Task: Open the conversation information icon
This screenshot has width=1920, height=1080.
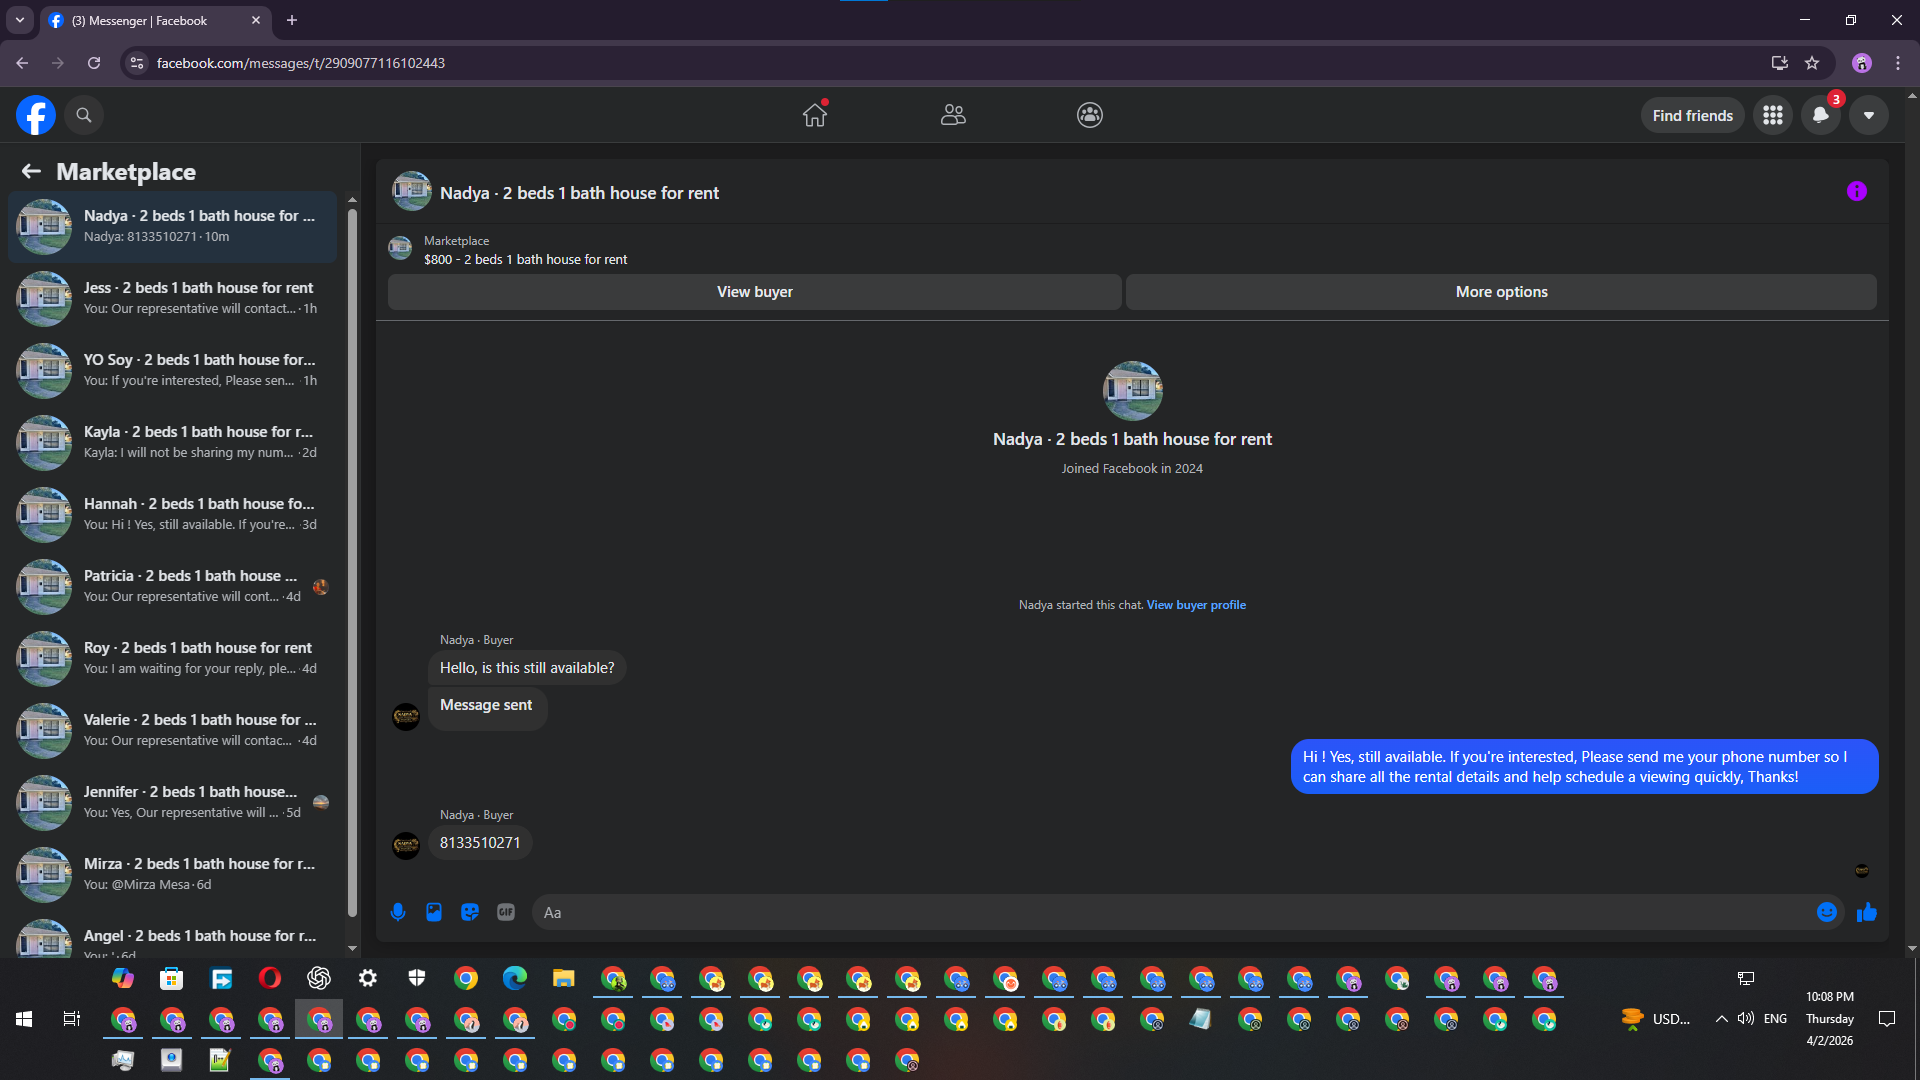Action: point(1857,192)
